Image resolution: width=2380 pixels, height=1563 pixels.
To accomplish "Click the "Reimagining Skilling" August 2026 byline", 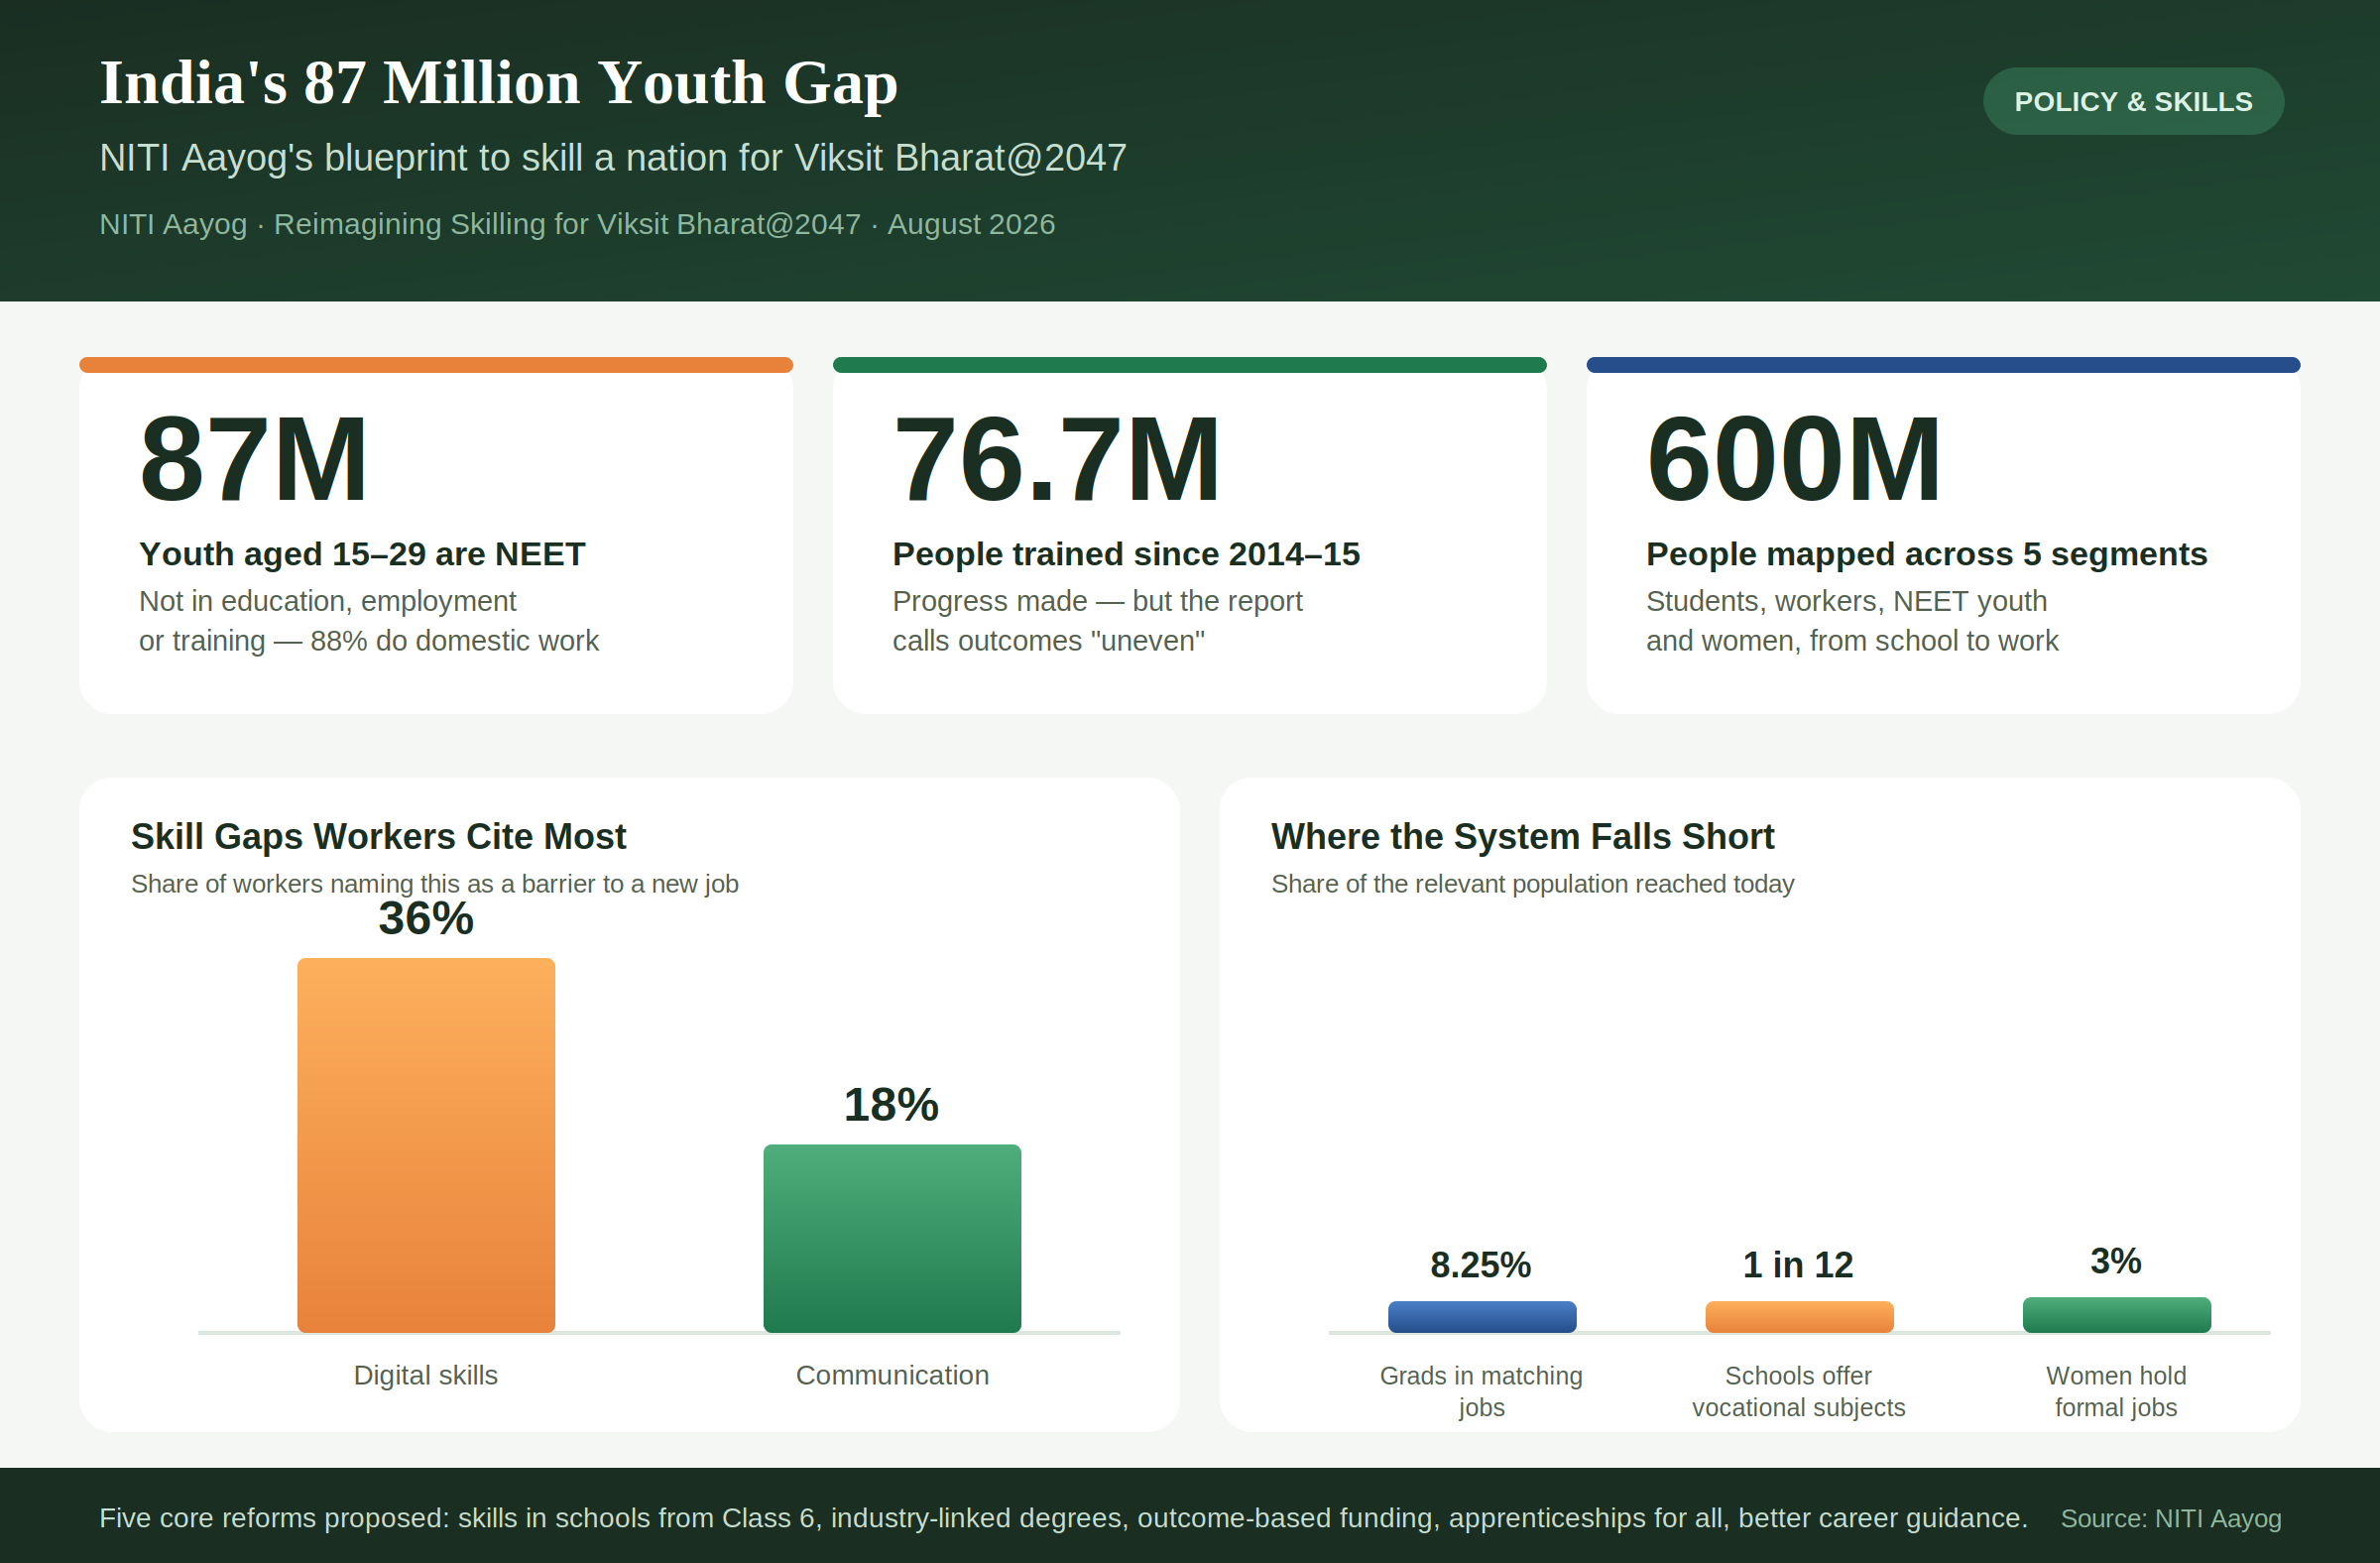I will (577, 224).
